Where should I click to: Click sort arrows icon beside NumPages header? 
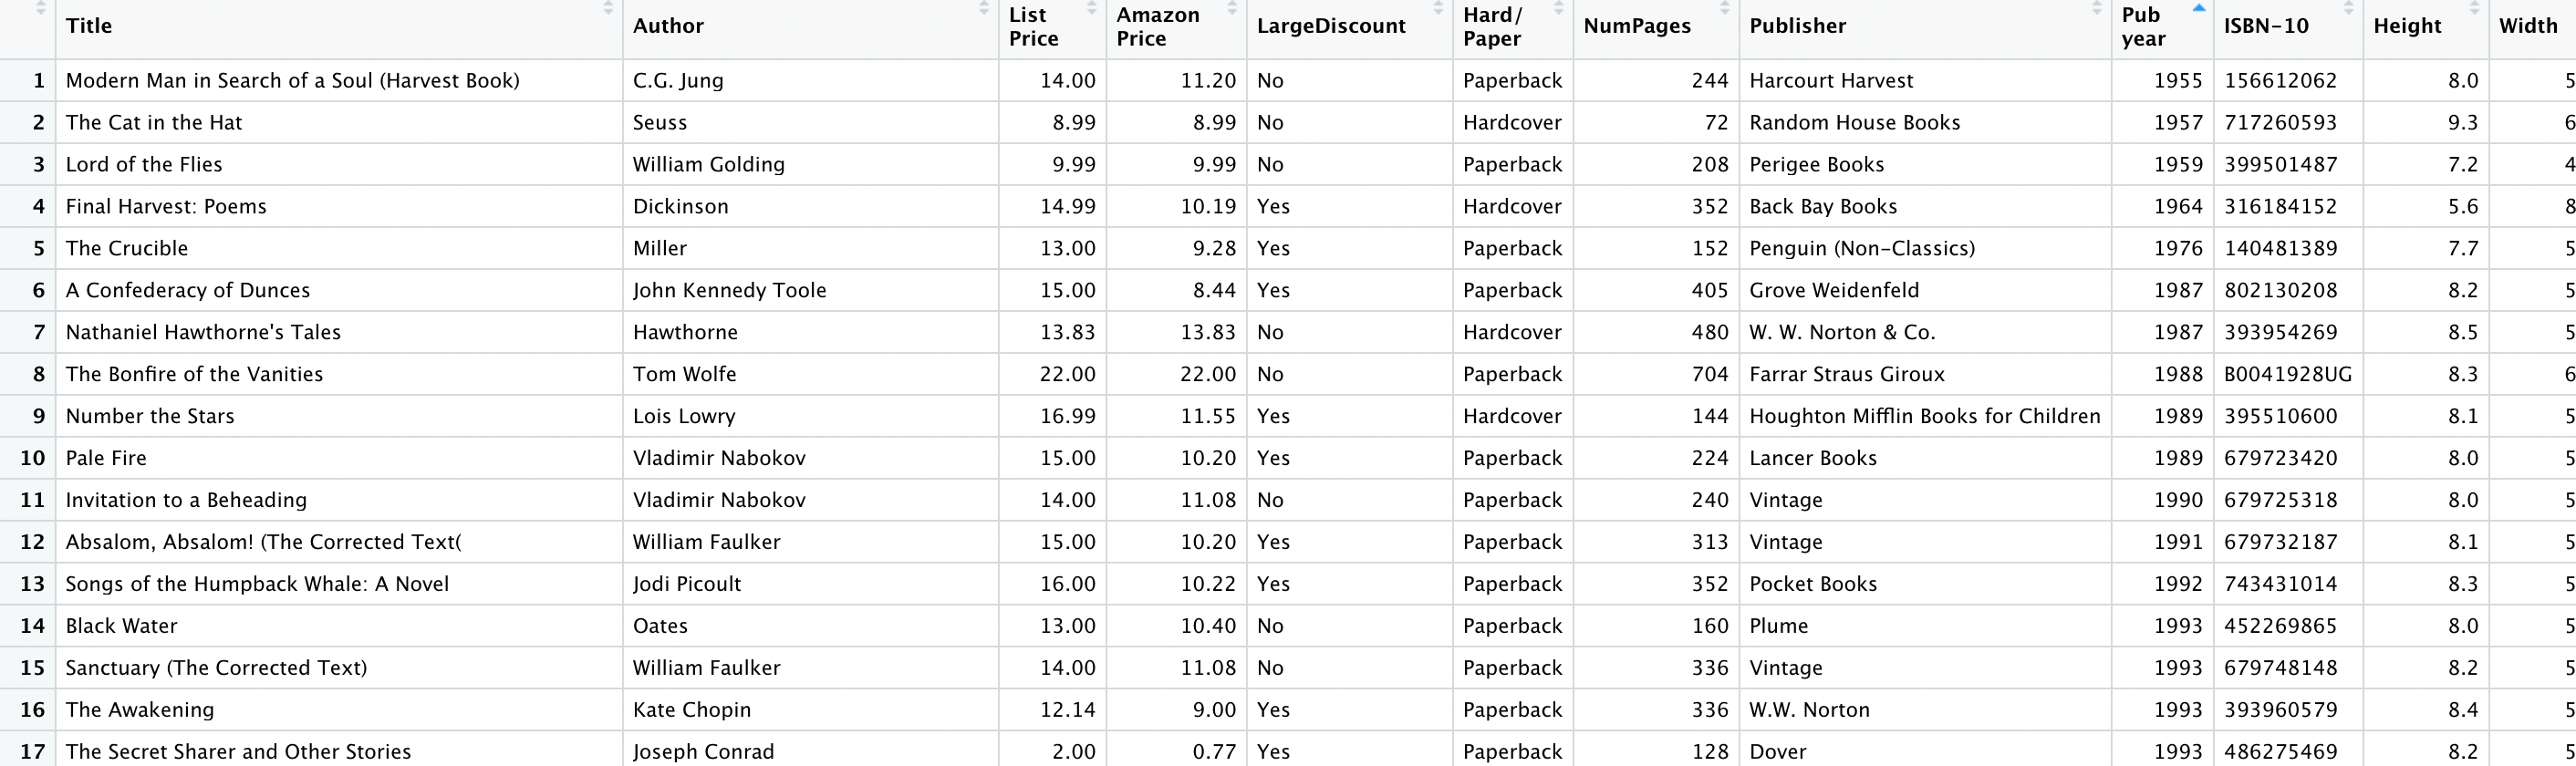(x=1724, y=8)
